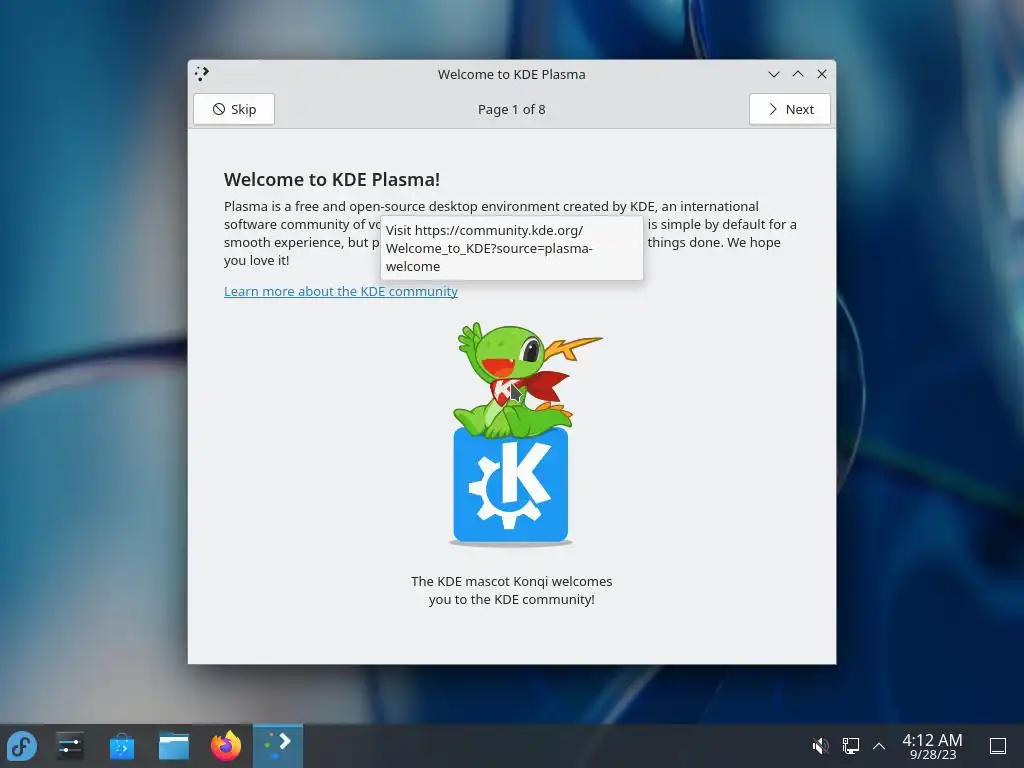1024x768 pixels.
Task: Launch Discover software center from taskbar
Action: pyautogui.click(x=121, y=746)
